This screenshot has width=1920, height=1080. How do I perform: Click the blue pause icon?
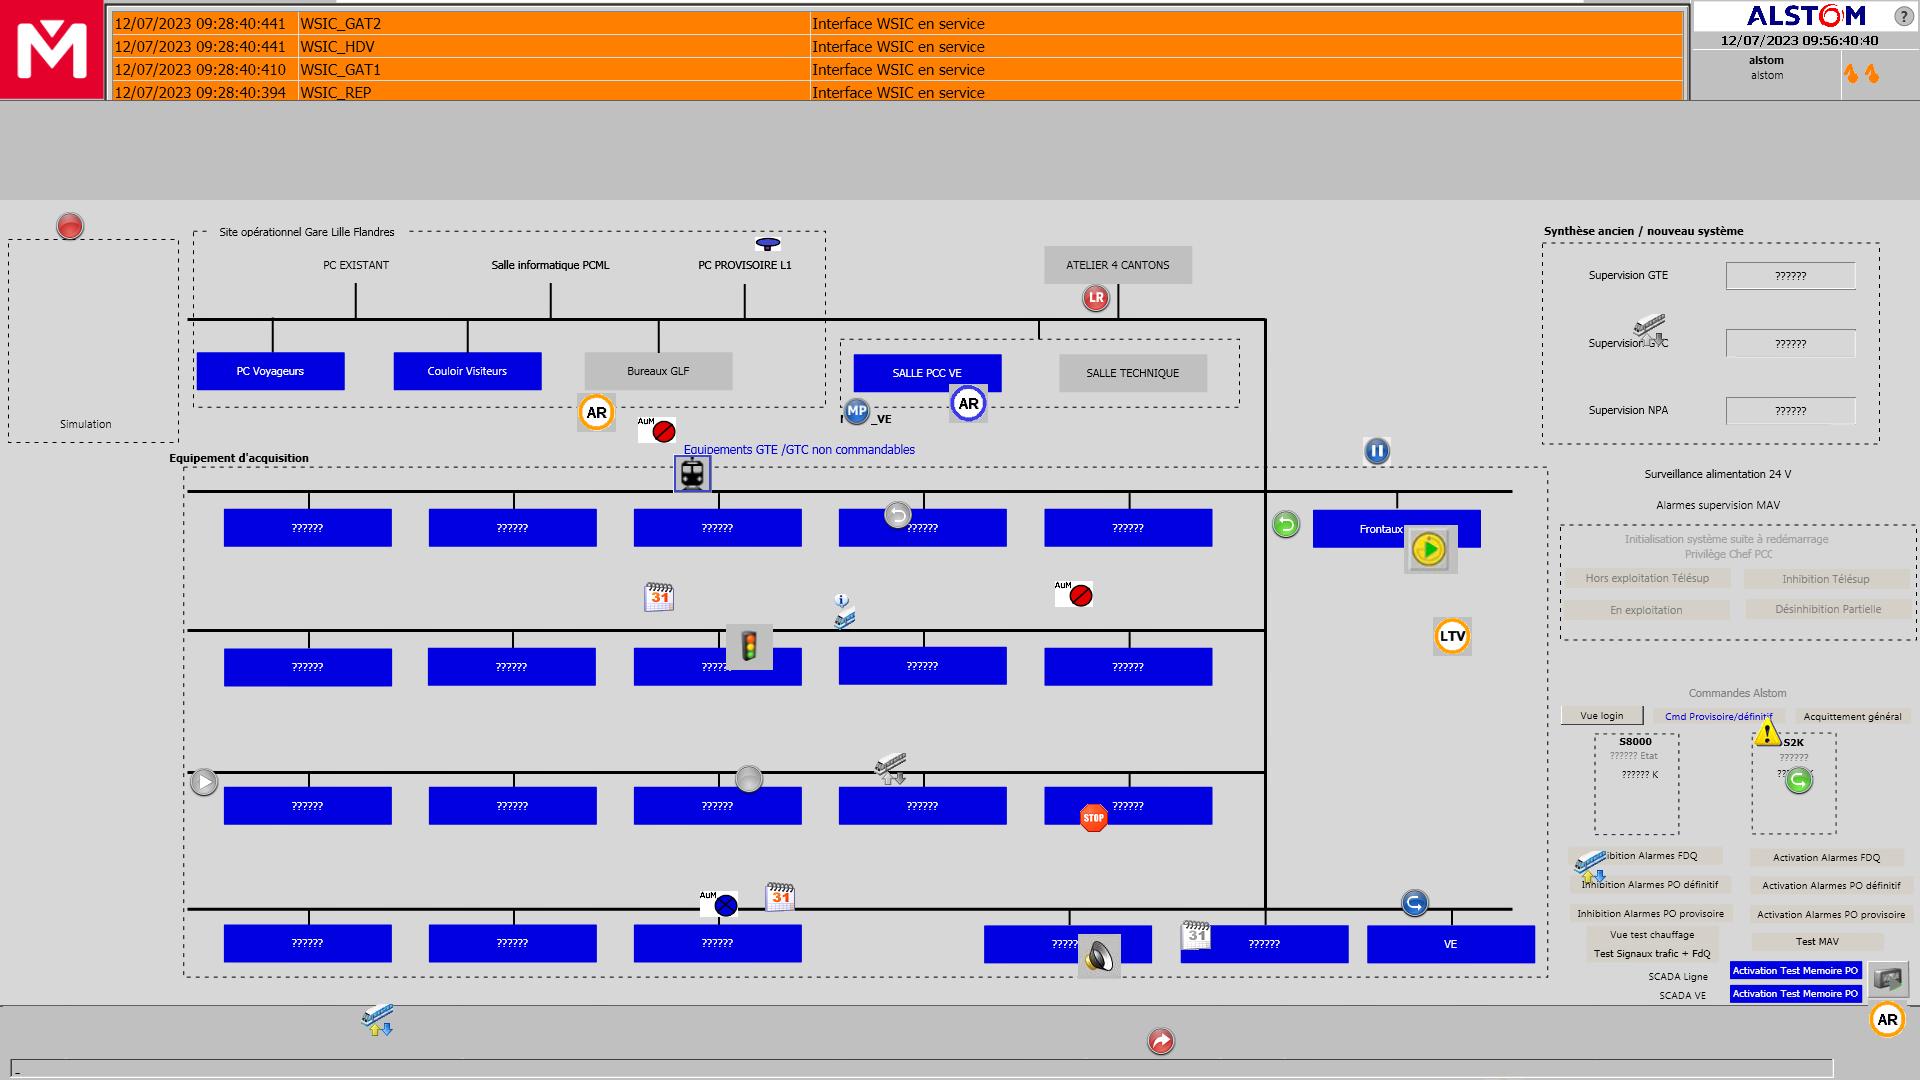1377,451
